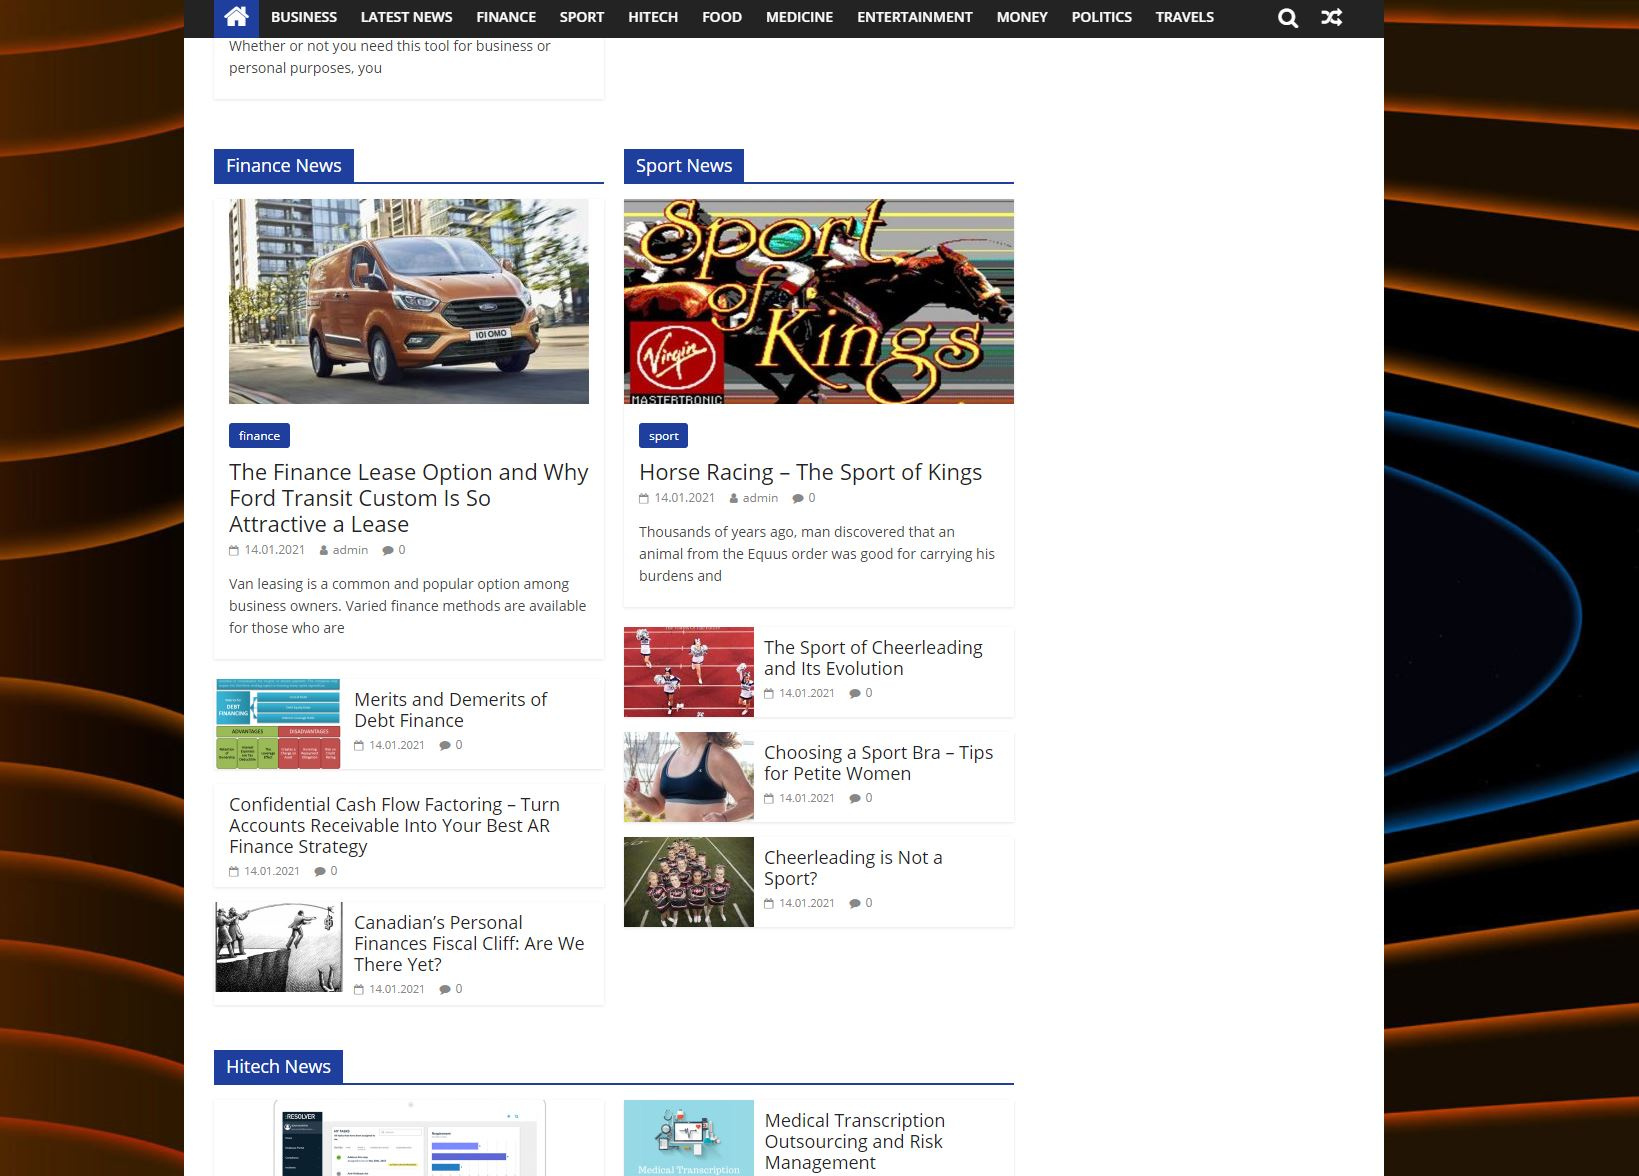Open the Hitech menu item

[653, 17]
